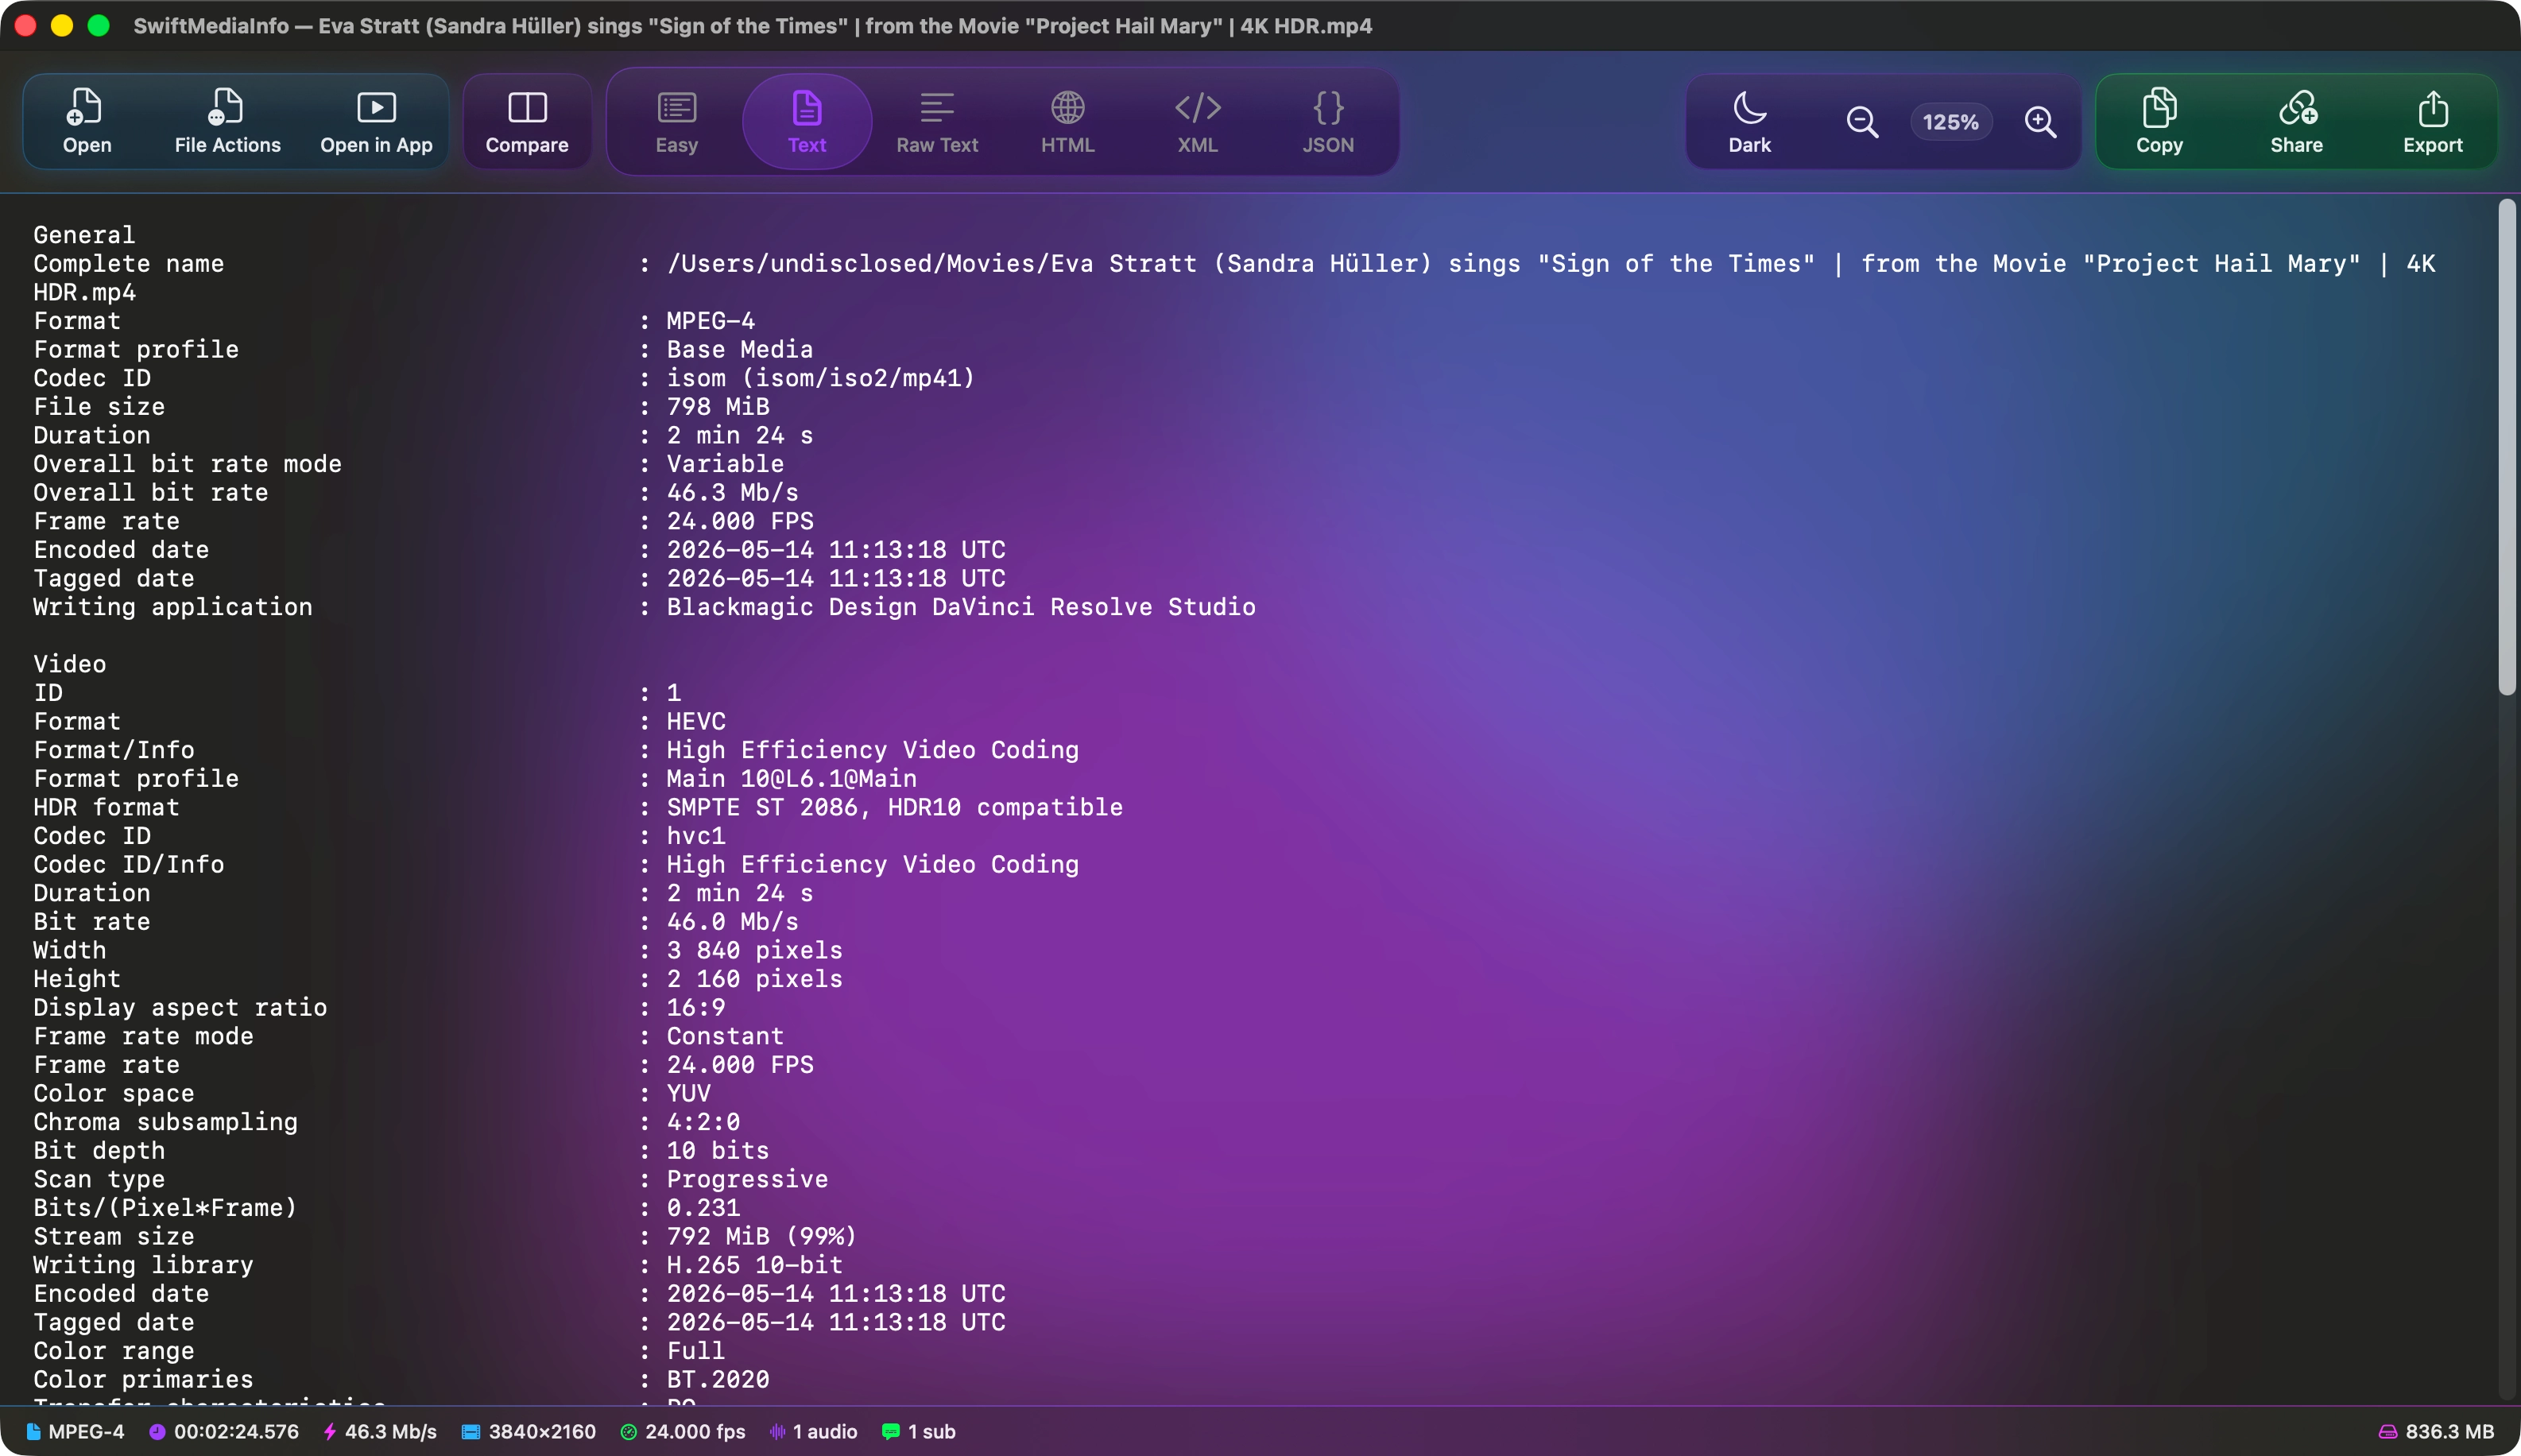2521x1456 pixels.
Task: Click the 'isom (isom/iso2/mp41)' codec value
Action: (821, 378)
